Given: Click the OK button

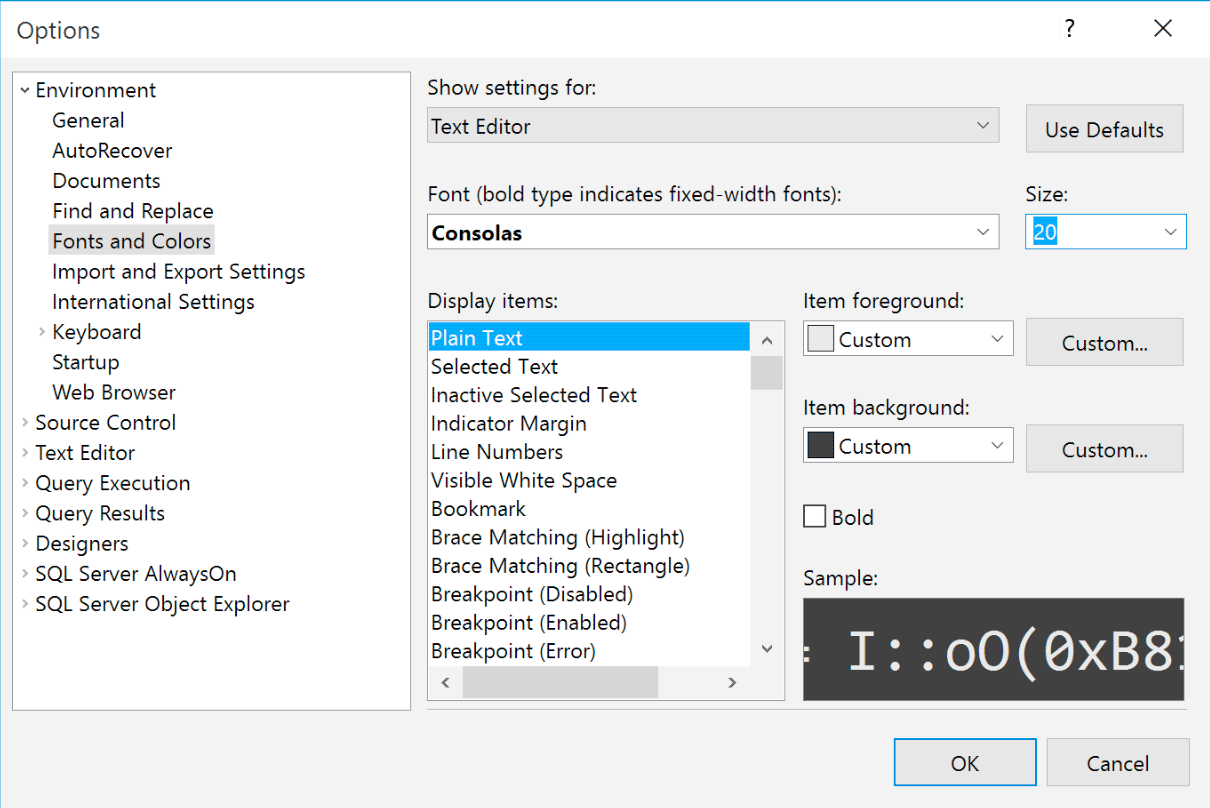Looking at the screenshot, I should [965, 763].
